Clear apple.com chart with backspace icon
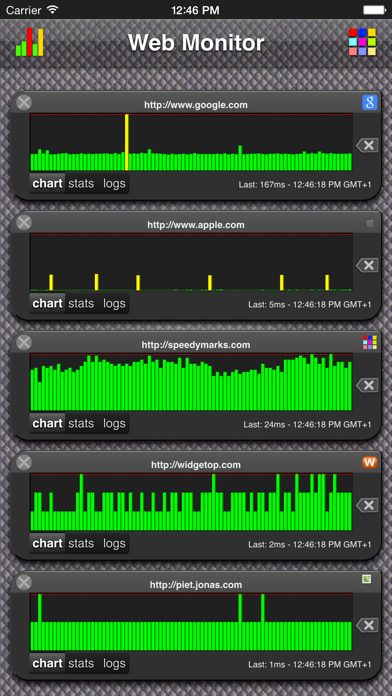This screenshot has width=392, height=696. (367, 265)
